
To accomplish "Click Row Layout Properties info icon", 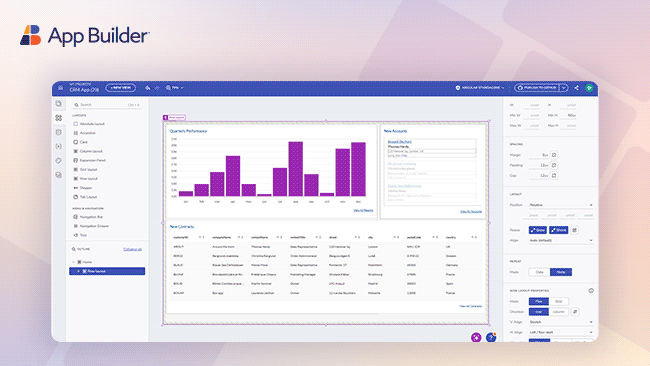I will (591, 291).
